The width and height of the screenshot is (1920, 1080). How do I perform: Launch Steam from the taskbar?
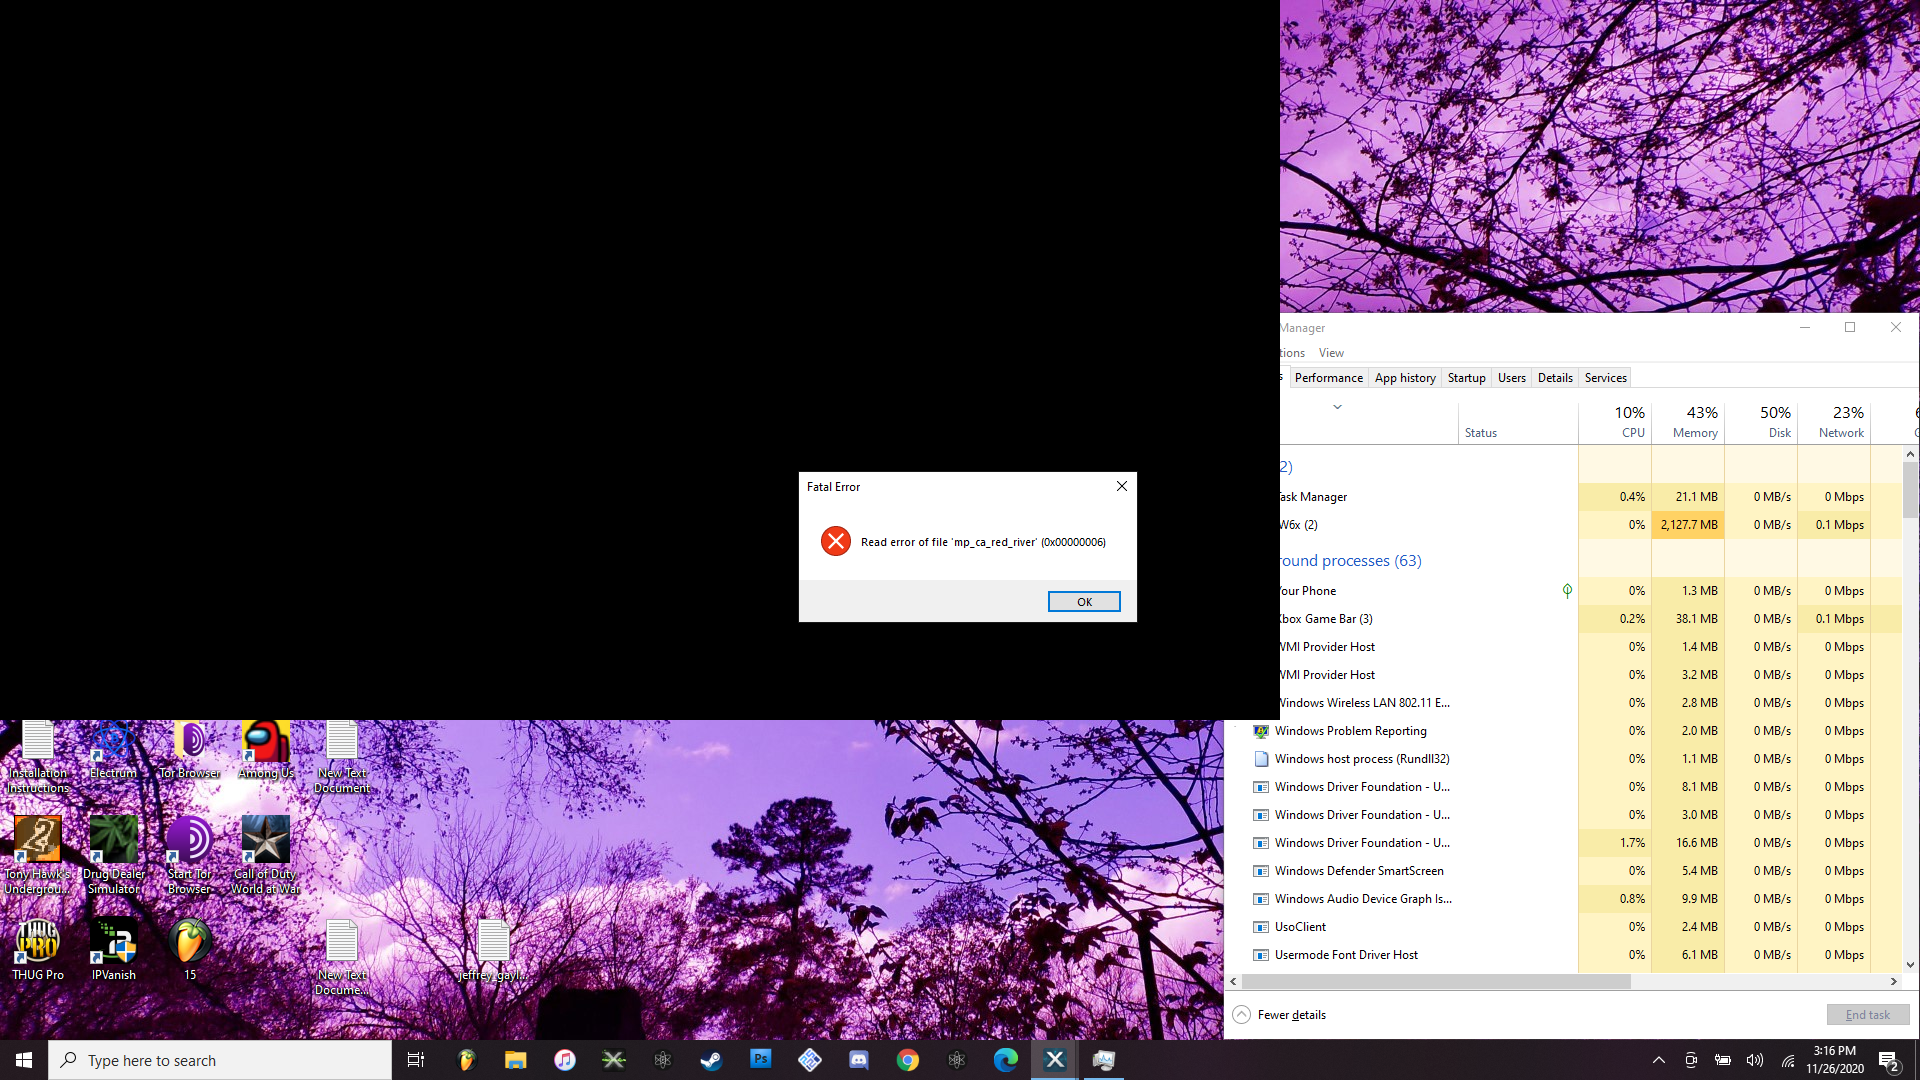711,1059
